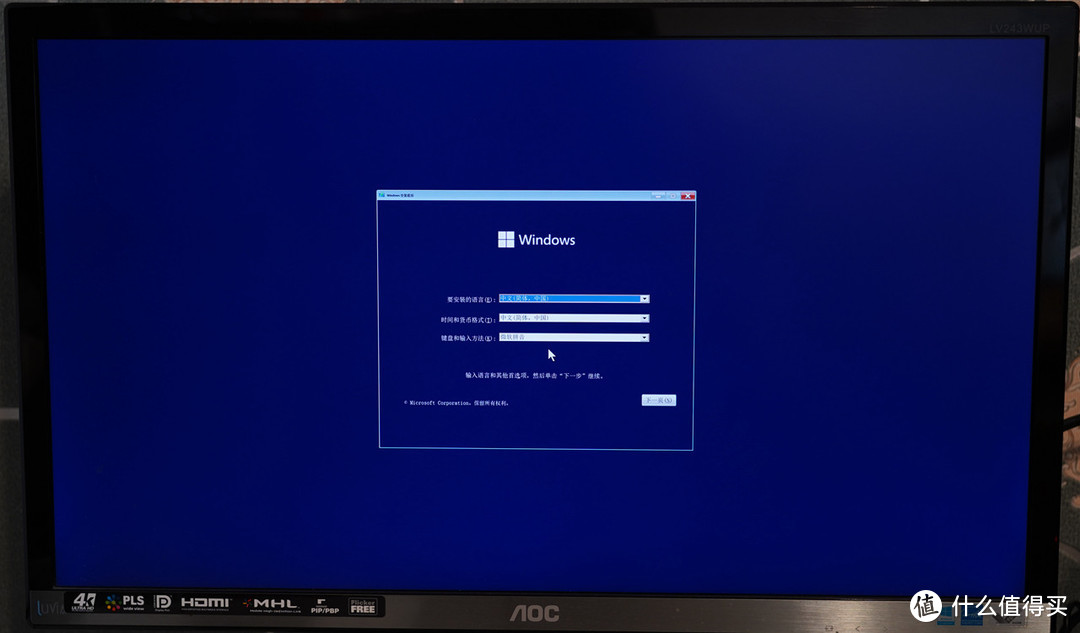
Task: Click the maximize button in setup title bar
Action: [x=673, y=196]
